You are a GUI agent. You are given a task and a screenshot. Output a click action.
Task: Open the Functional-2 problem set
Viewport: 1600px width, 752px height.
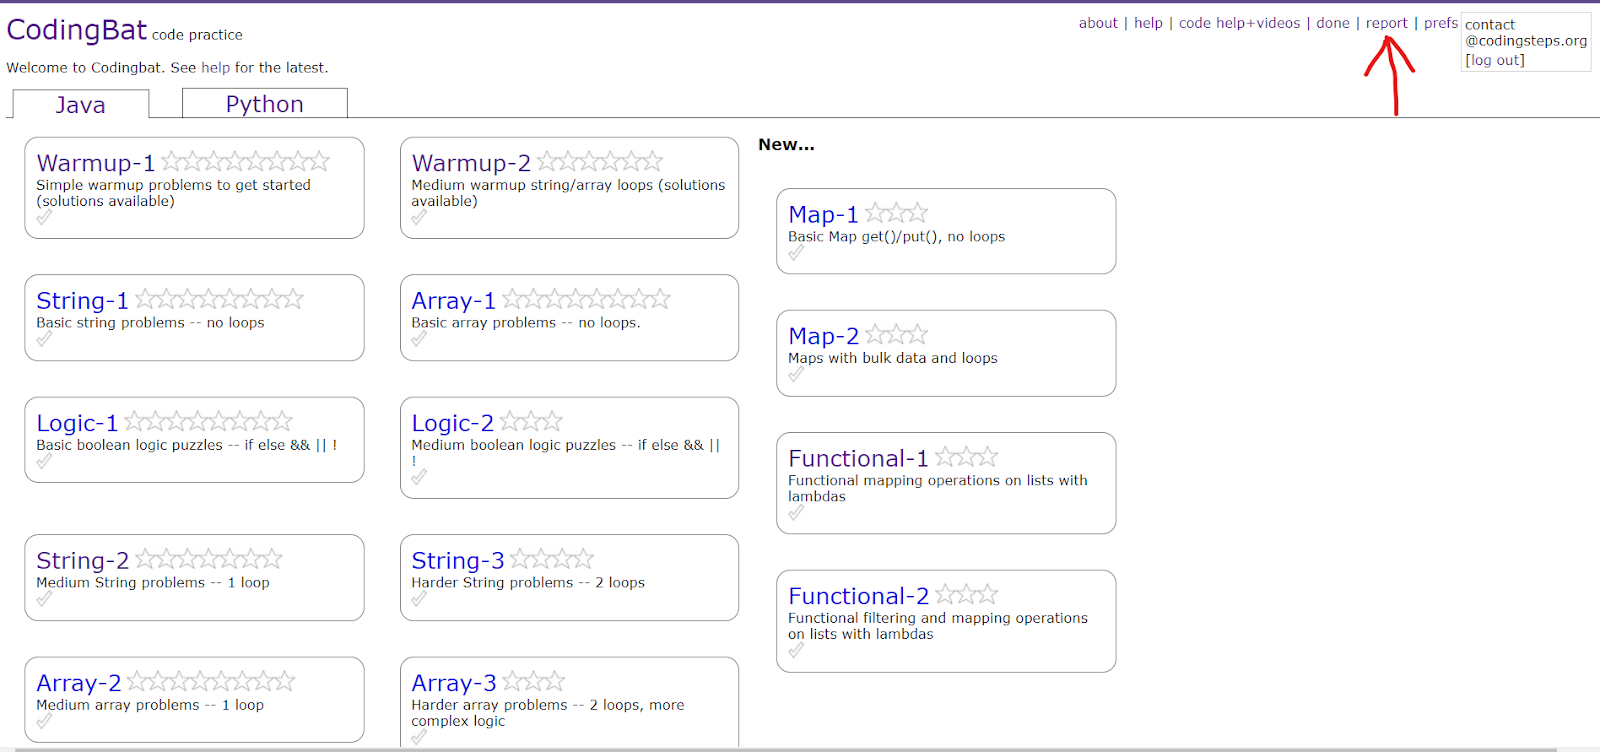(x=859, y=596)
